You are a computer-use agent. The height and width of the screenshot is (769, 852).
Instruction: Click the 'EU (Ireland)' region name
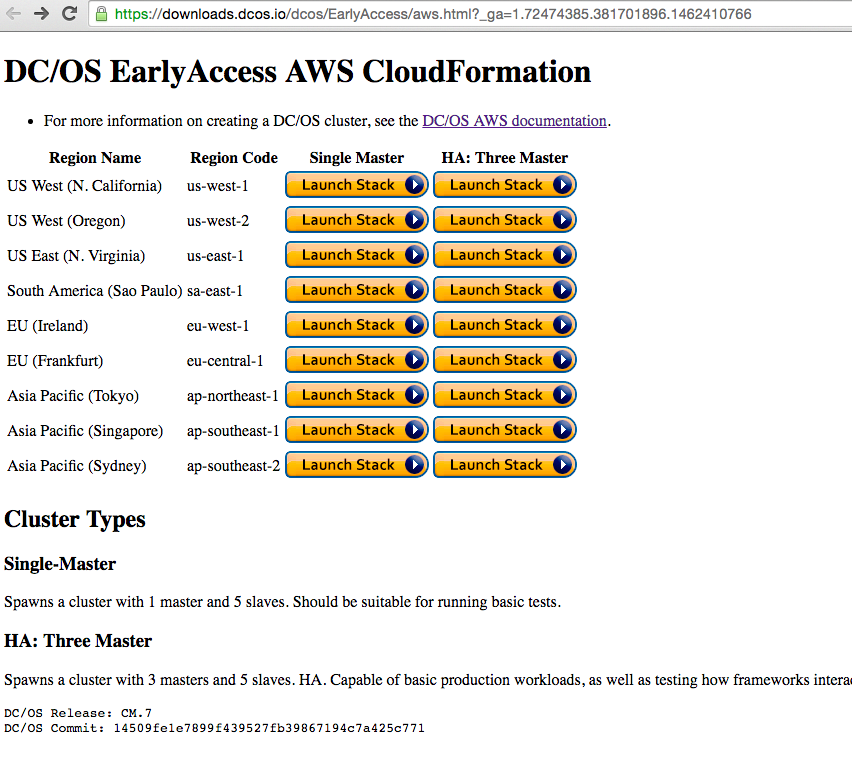pos(47,326)
